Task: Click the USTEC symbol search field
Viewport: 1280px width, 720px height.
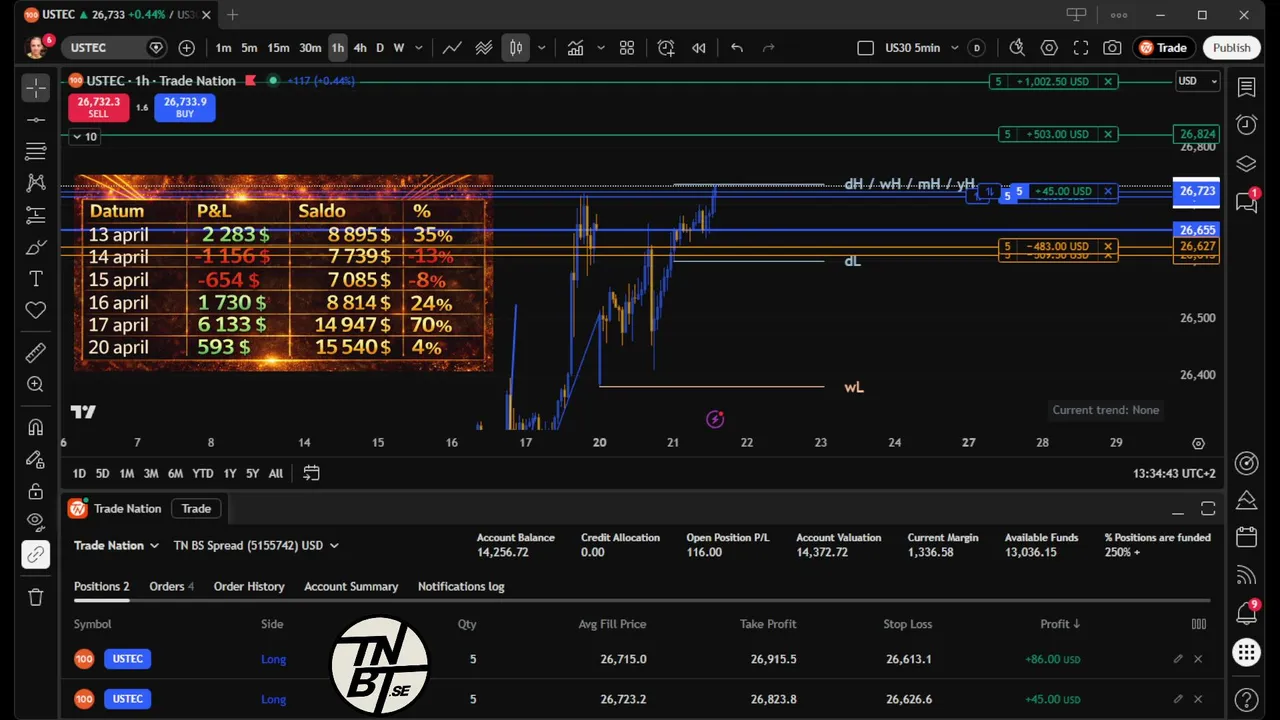Action: pos(114,48)
